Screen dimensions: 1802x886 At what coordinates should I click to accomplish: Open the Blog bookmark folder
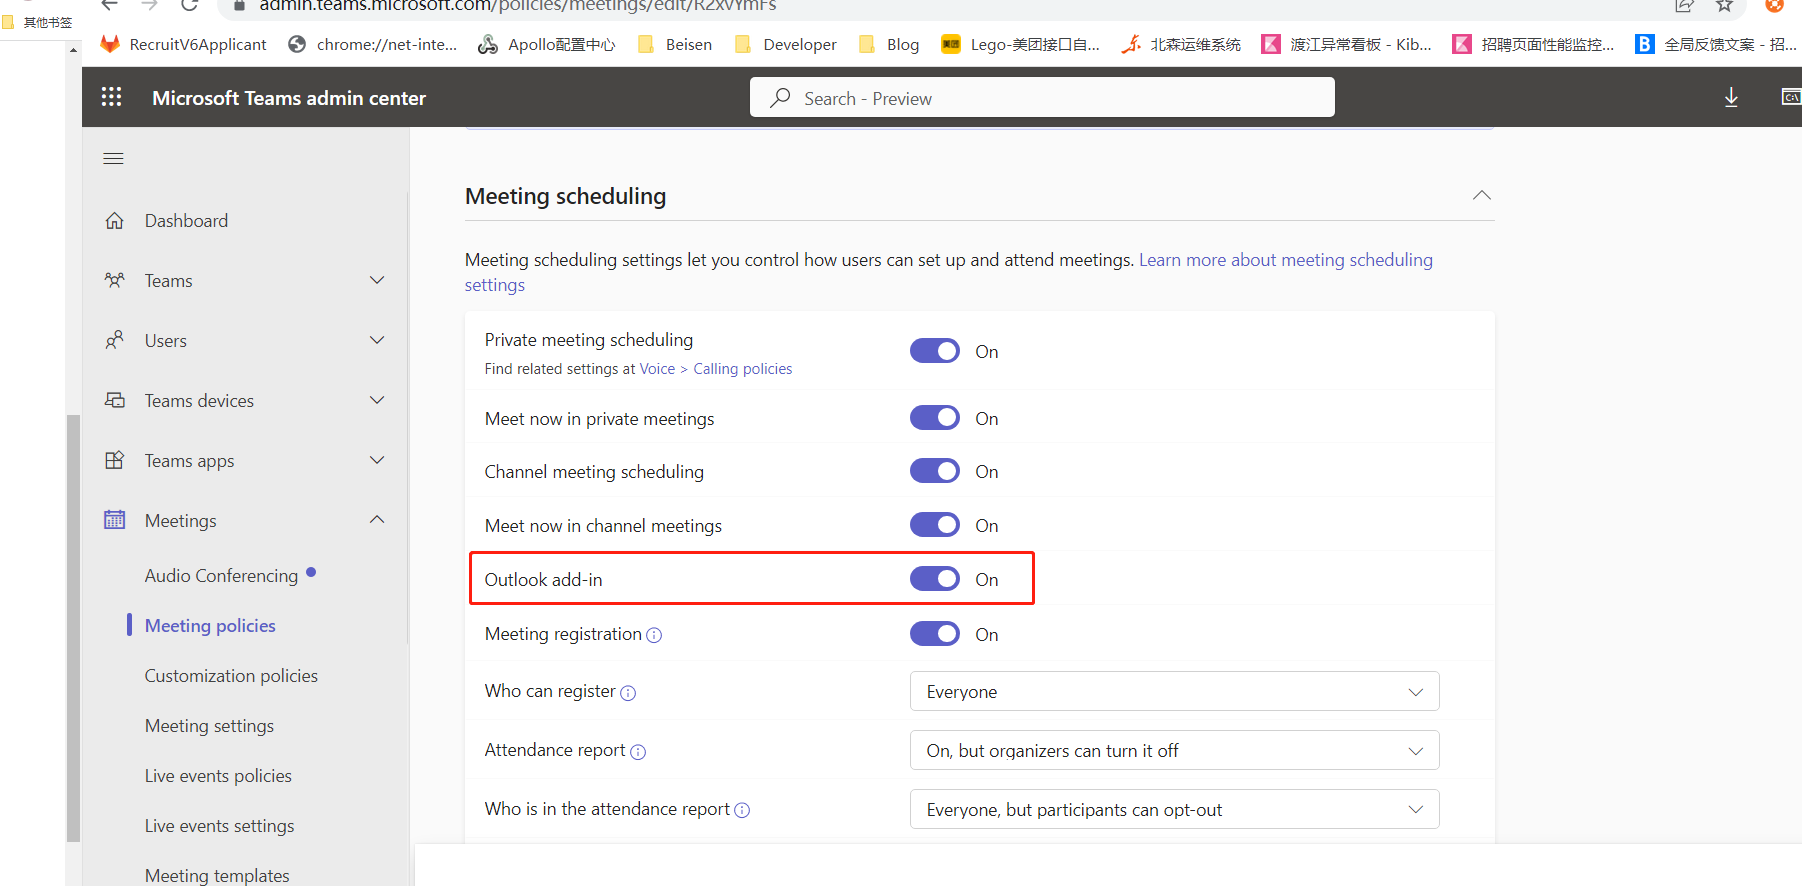(x=888, y=44)
